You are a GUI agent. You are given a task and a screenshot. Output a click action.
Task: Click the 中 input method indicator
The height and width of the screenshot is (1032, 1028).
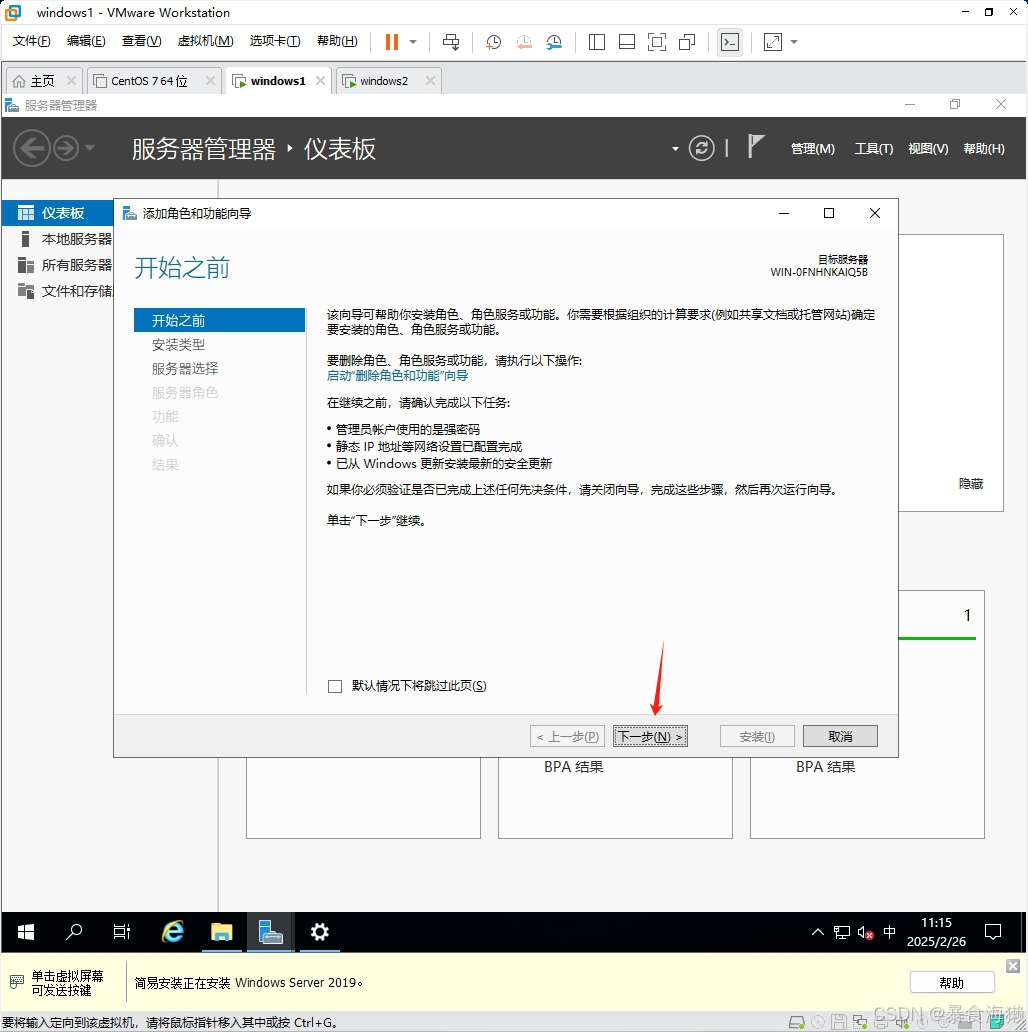tap(889, 932)
